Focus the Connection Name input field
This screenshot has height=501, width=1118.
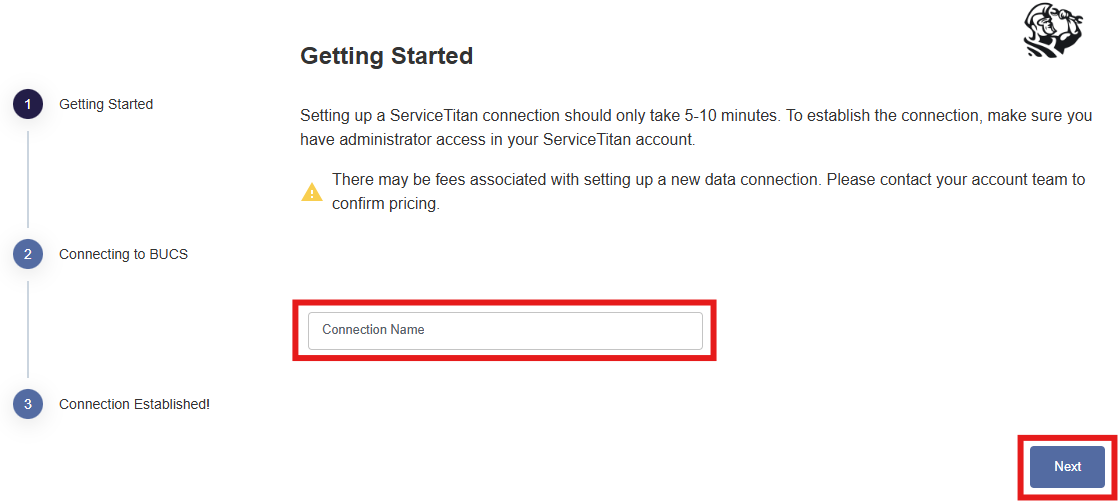(505, 330)
